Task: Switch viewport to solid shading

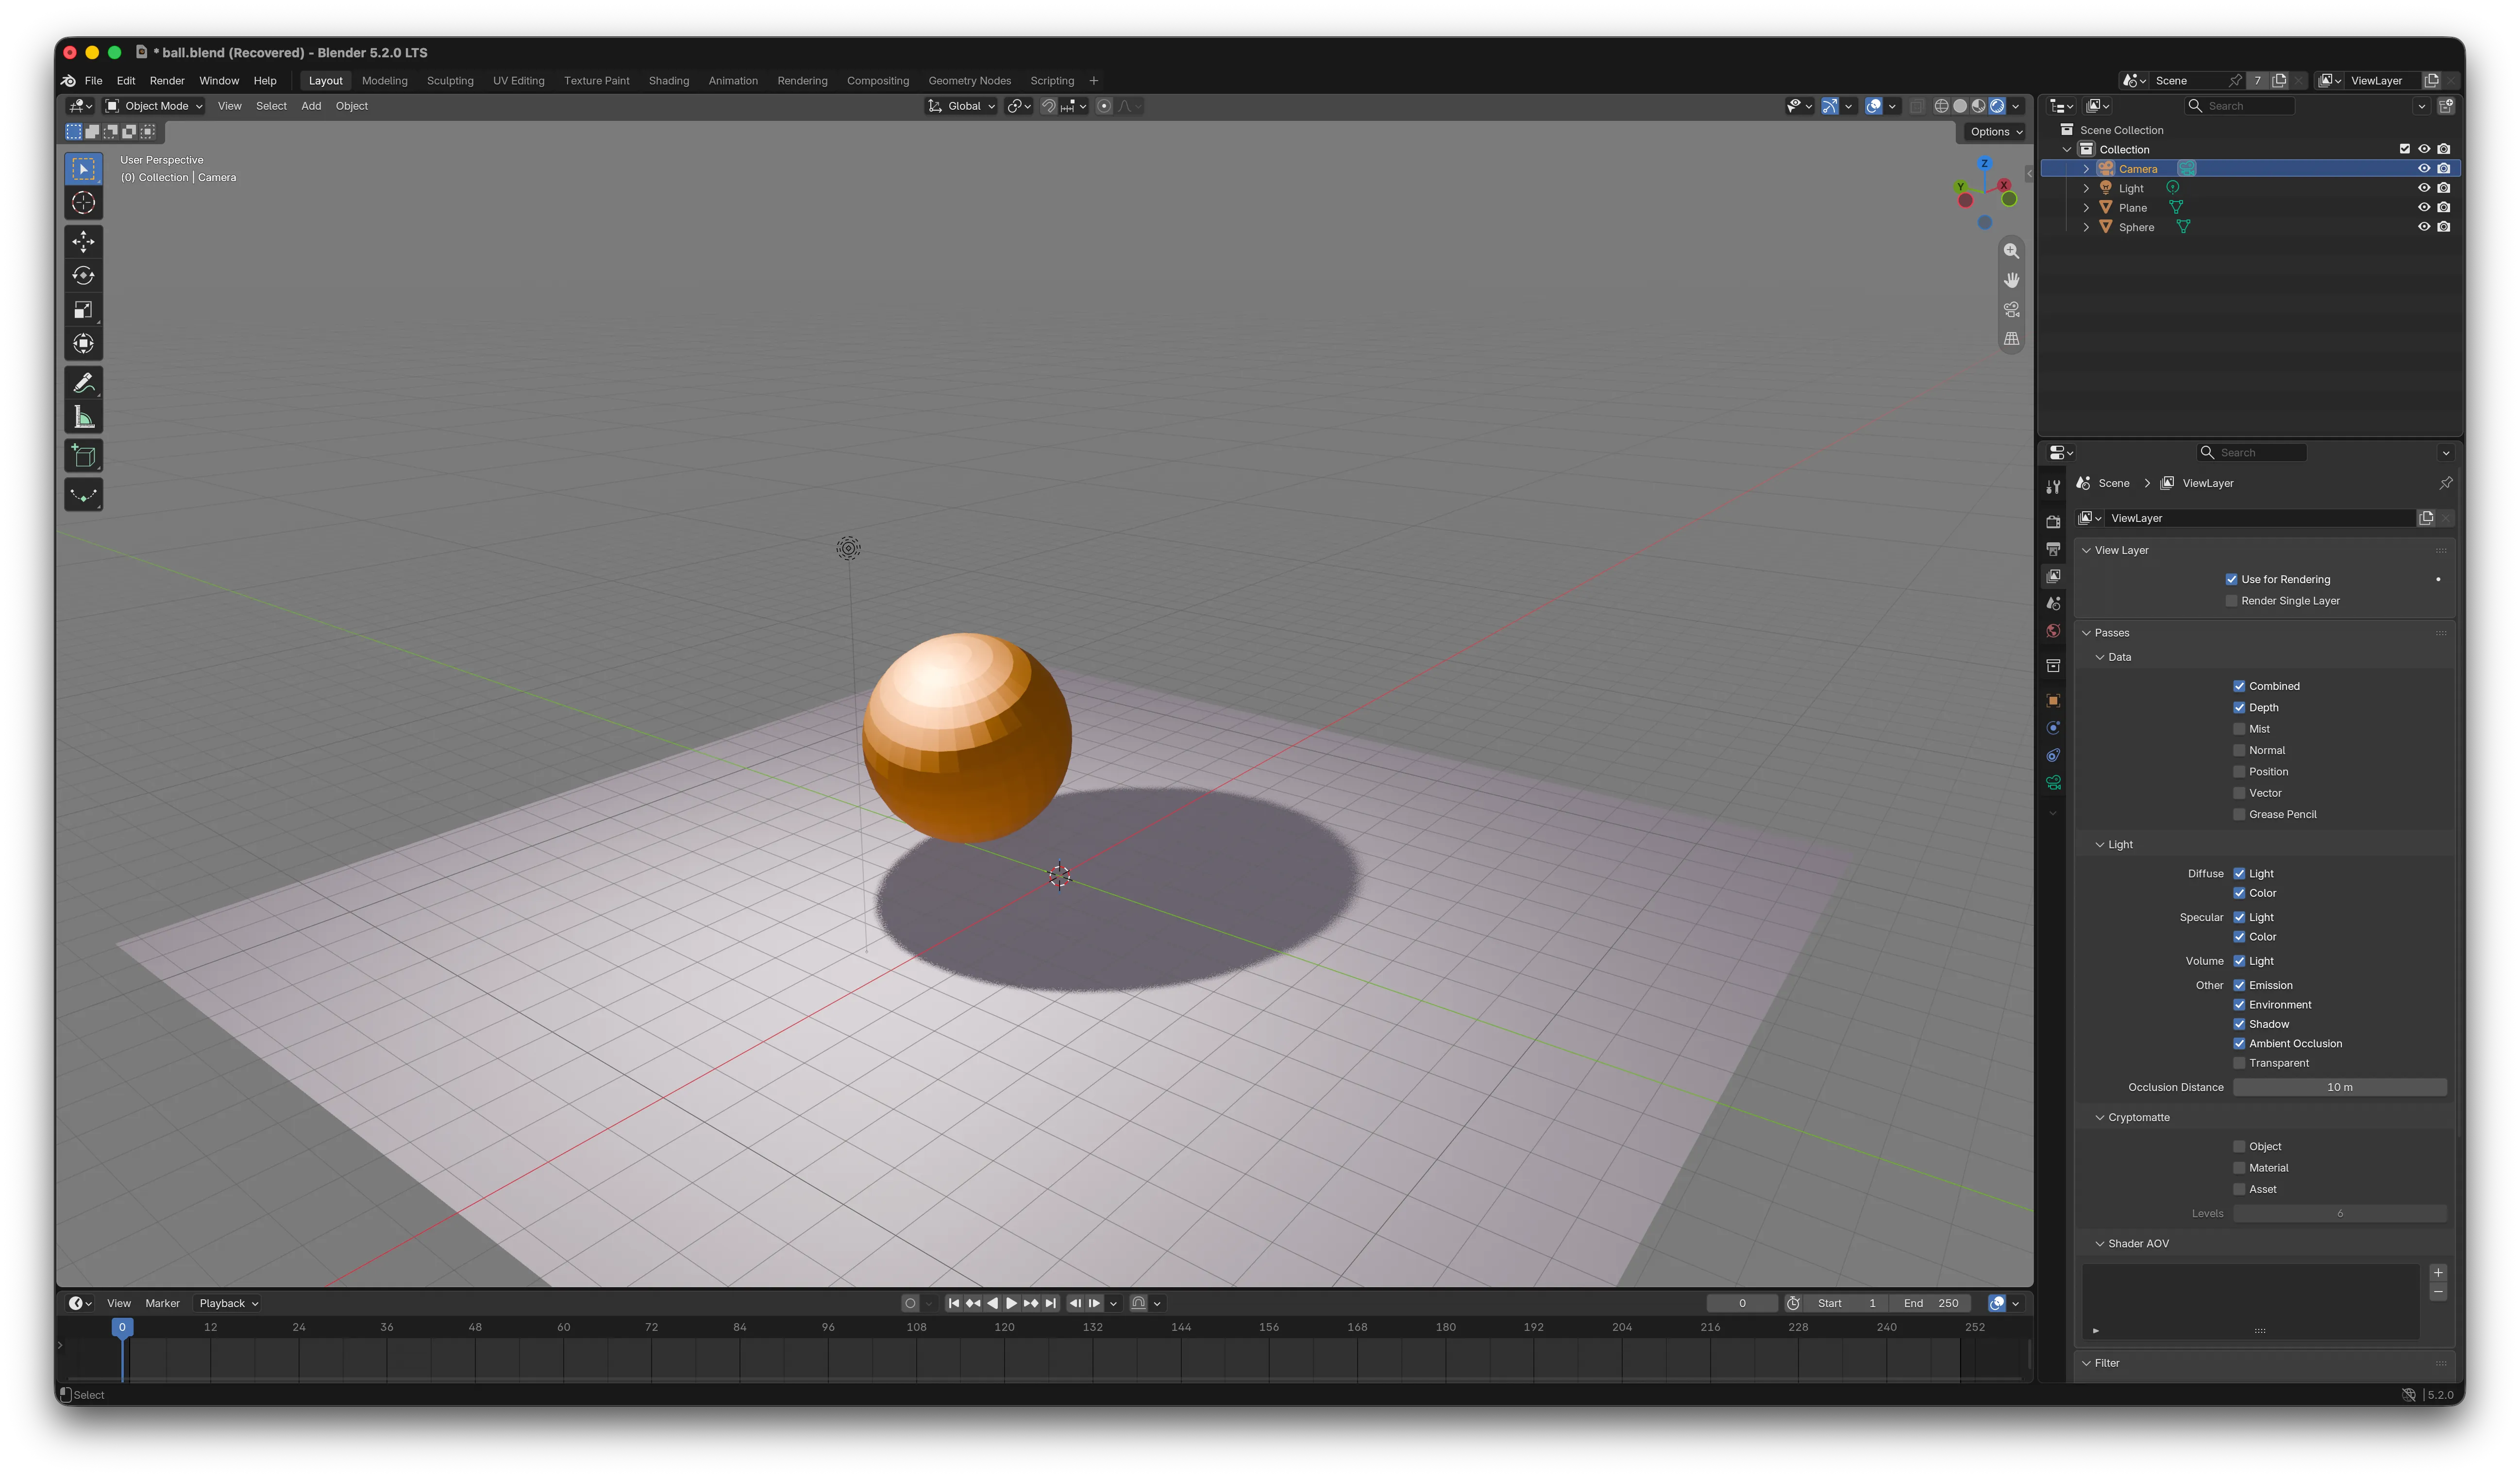Action: tap(1960, 106)
